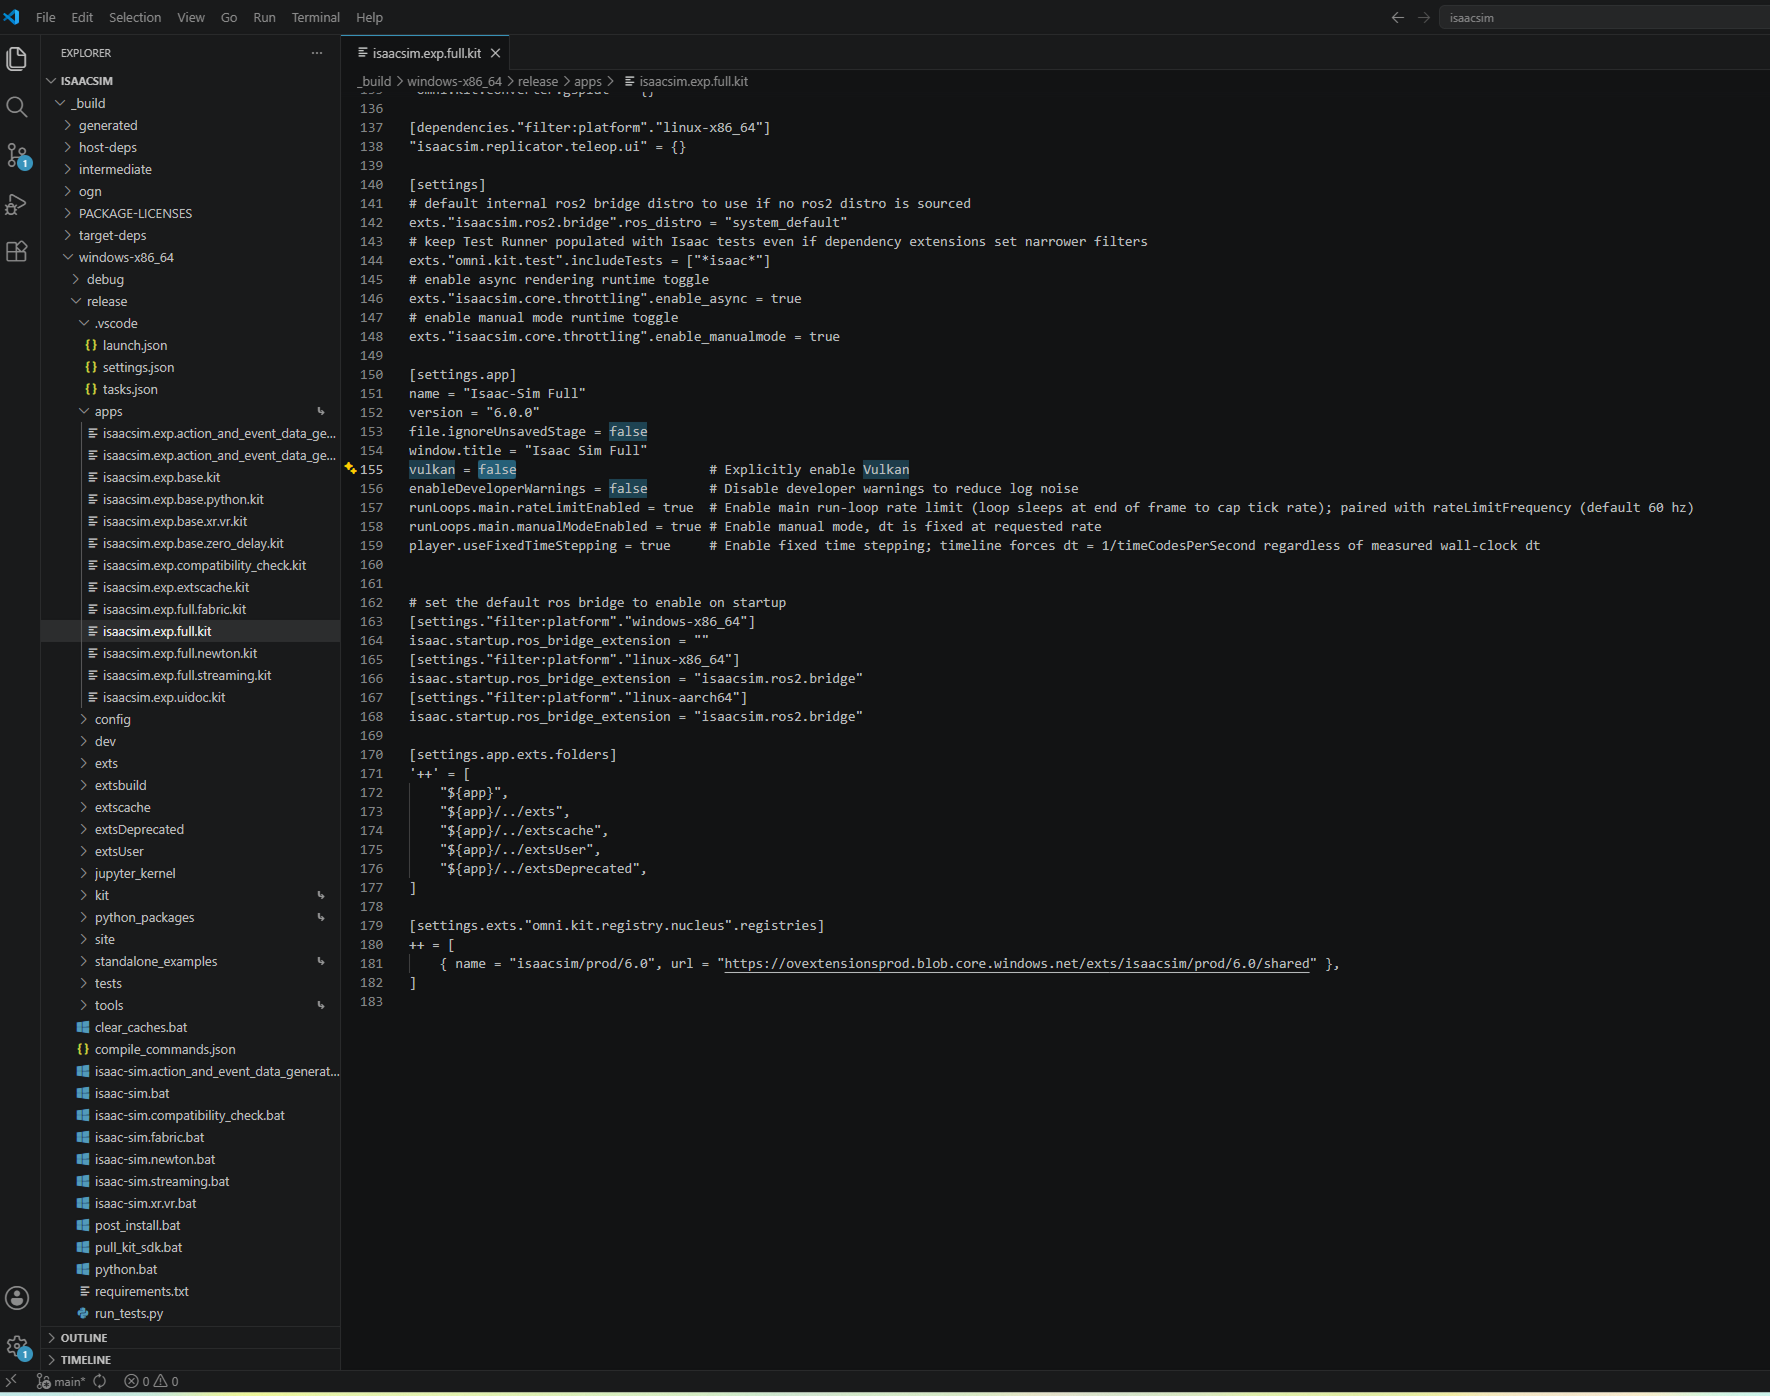Open clear_caches.bat file
This screenshot has height=1396, width=1770.
[141, 1027]
